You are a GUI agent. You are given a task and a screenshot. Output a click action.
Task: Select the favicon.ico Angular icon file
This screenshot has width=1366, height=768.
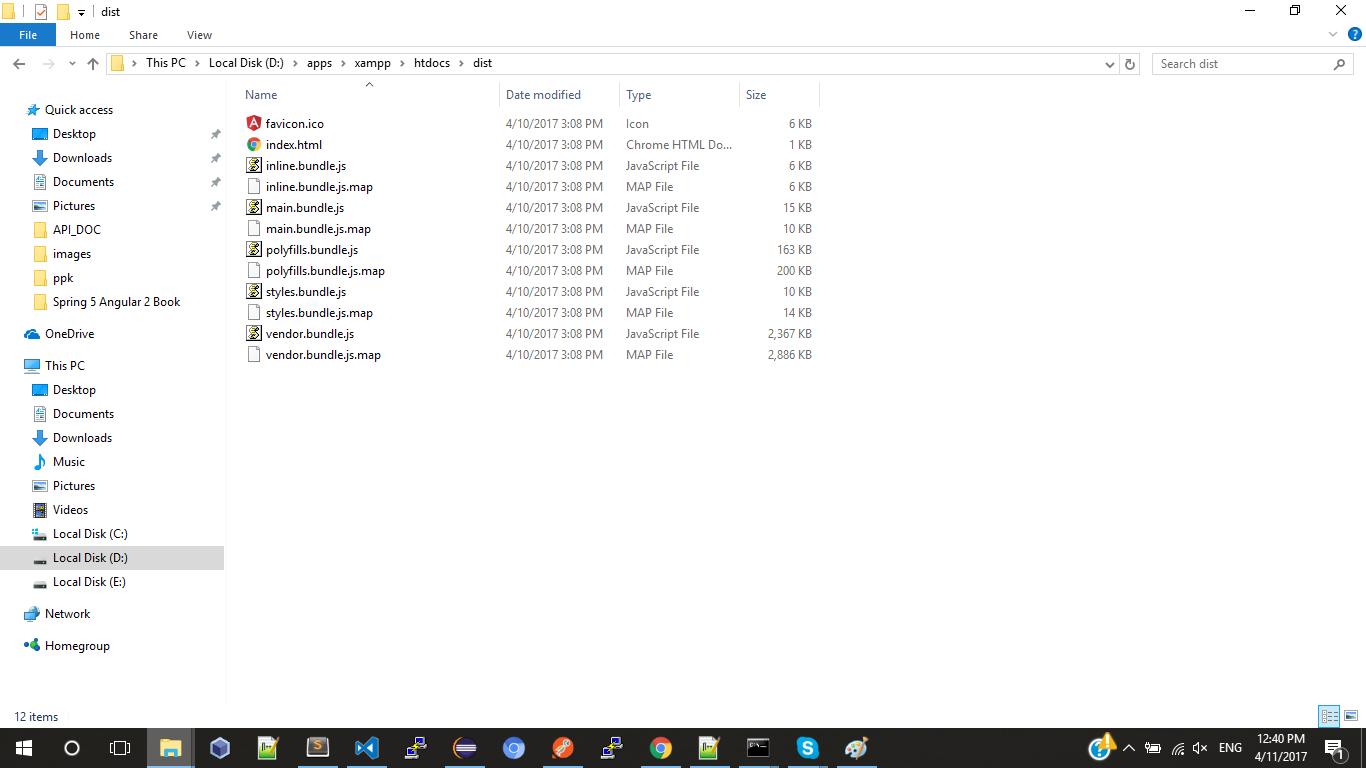pyautogui.click(x=294, y=124)
